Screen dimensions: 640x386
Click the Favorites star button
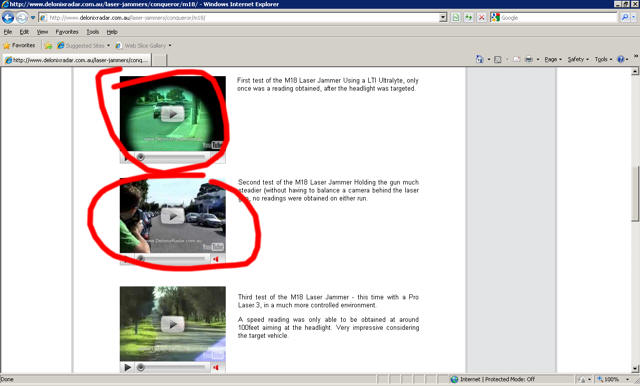coord(19,45)
